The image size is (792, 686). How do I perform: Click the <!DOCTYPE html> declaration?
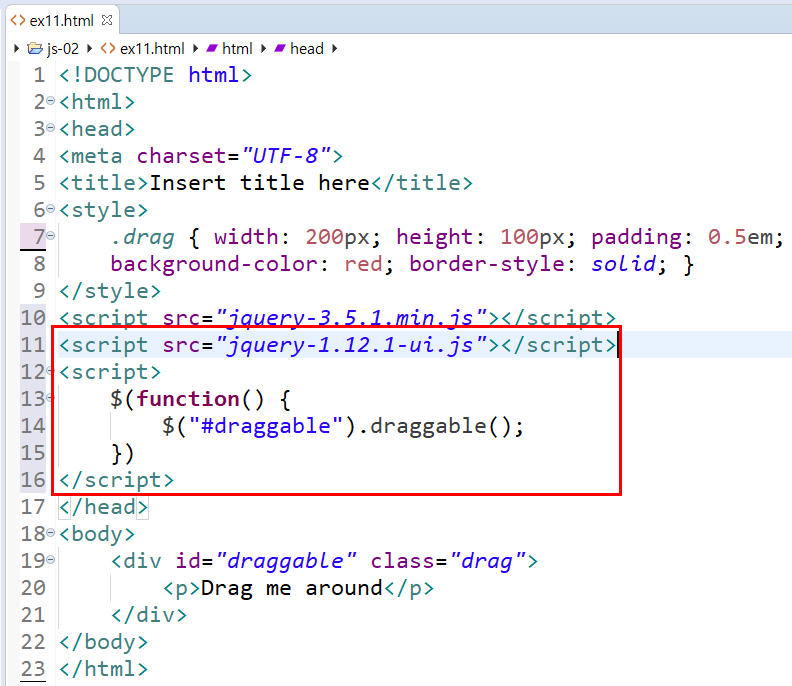pyautogui.click(x=155, y=75)
